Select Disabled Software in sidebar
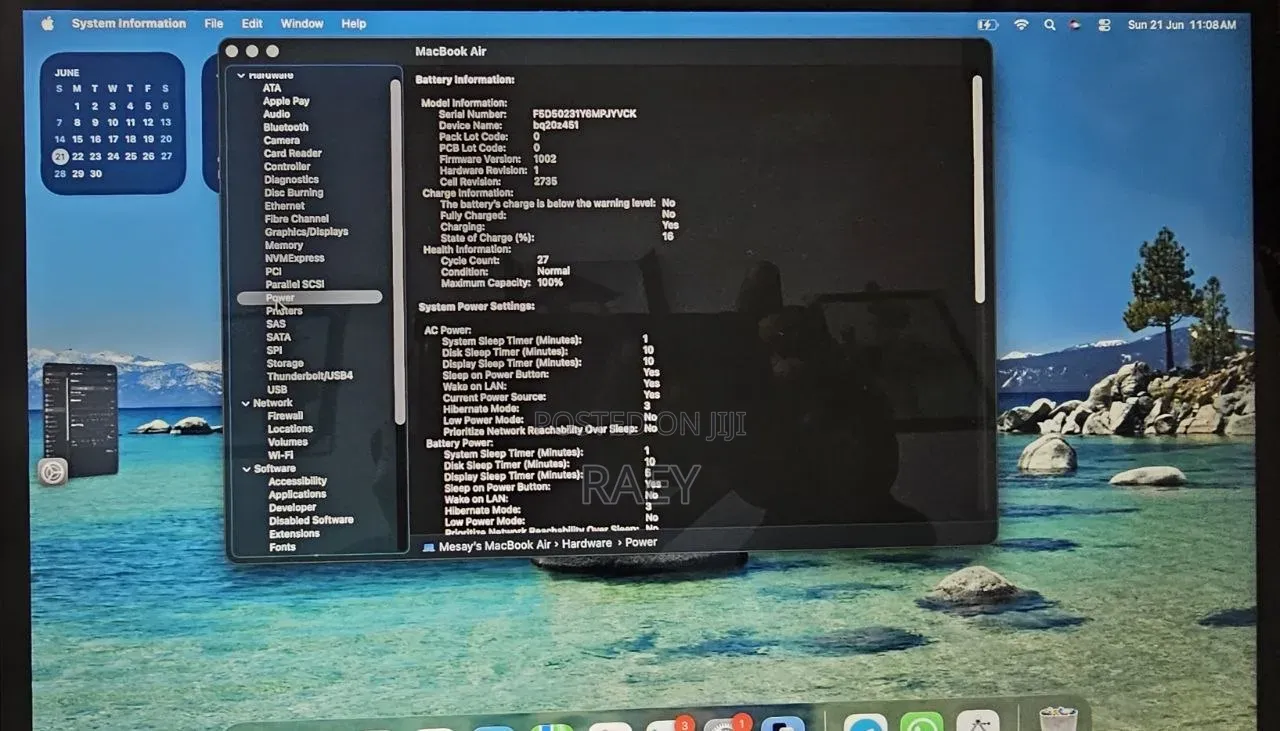This screenshot has width=1280, height=731. click(x=311, y=521)
